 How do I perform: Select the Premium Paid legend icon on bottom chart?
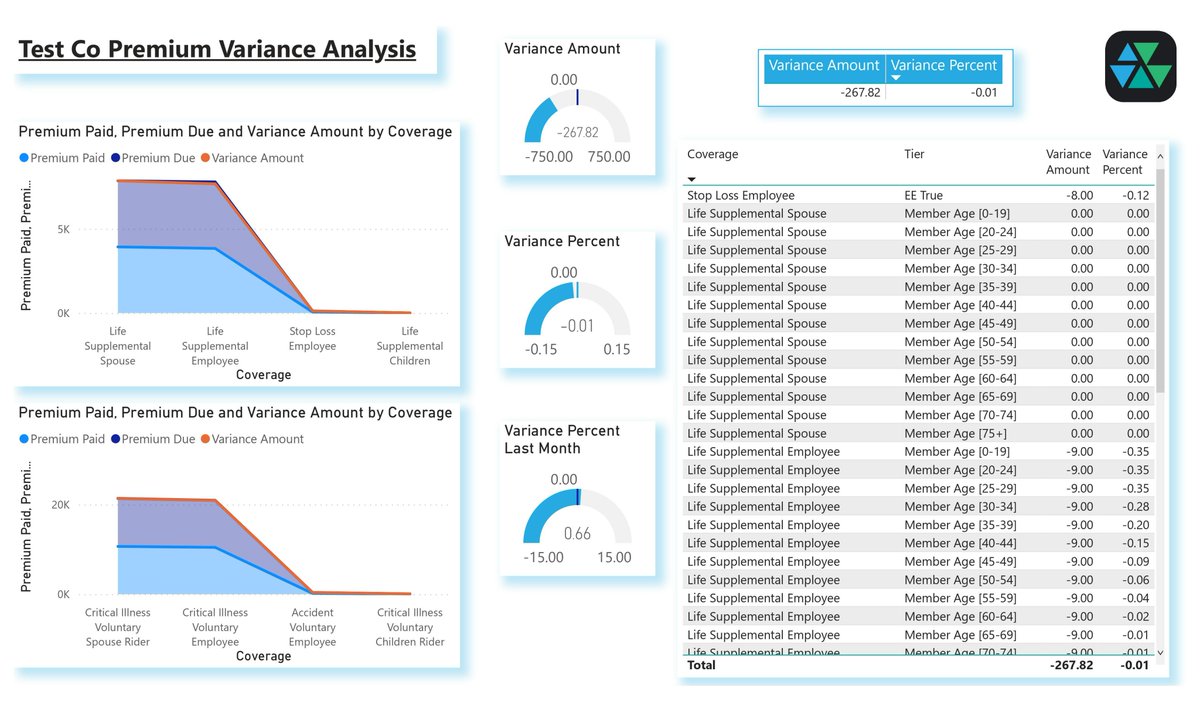point(25,438)
